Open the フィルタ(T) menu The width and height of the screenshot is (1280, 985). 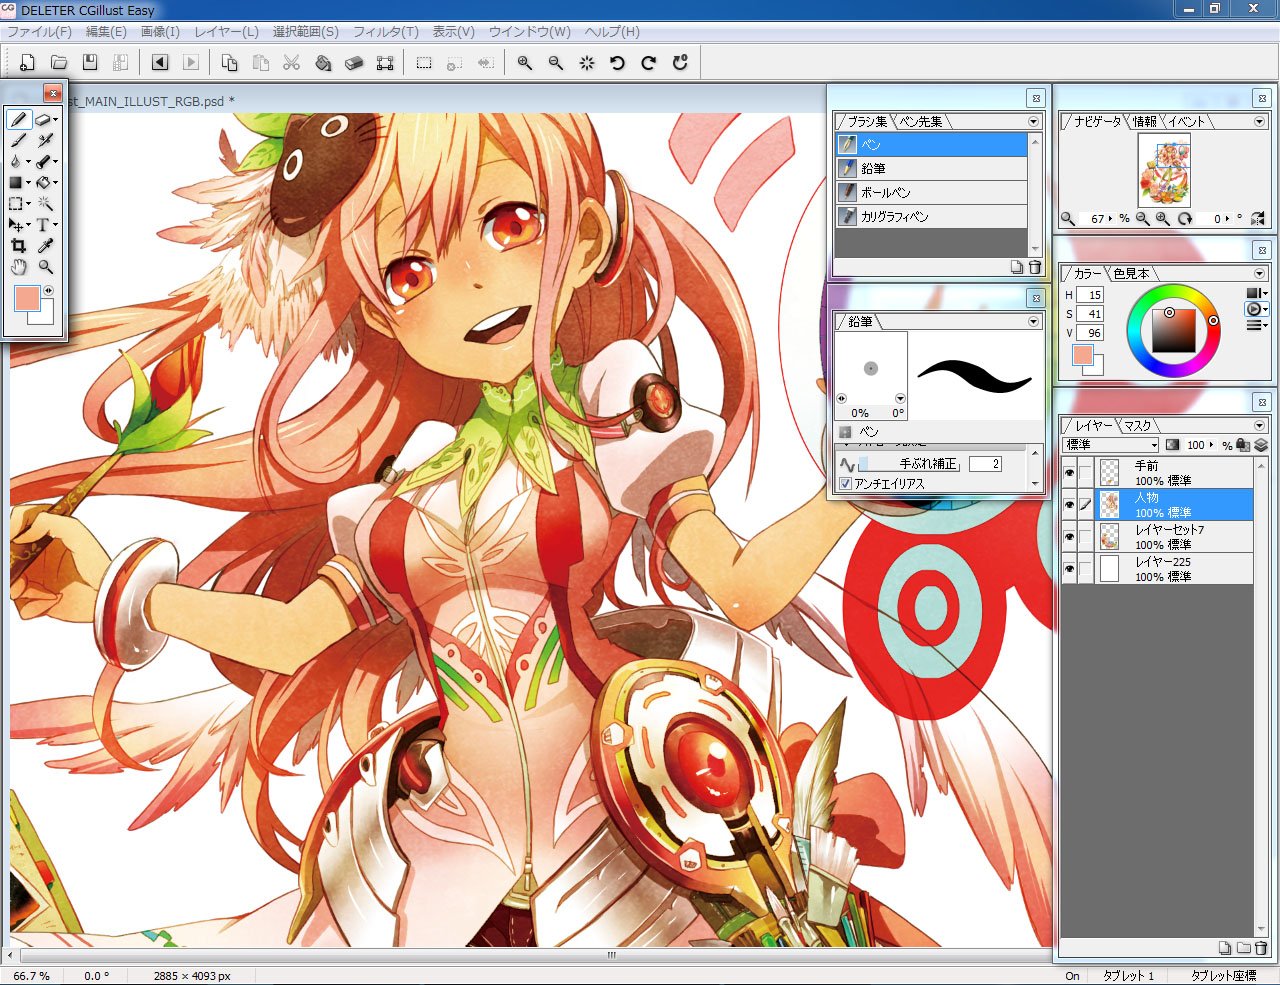coord(385,32)
